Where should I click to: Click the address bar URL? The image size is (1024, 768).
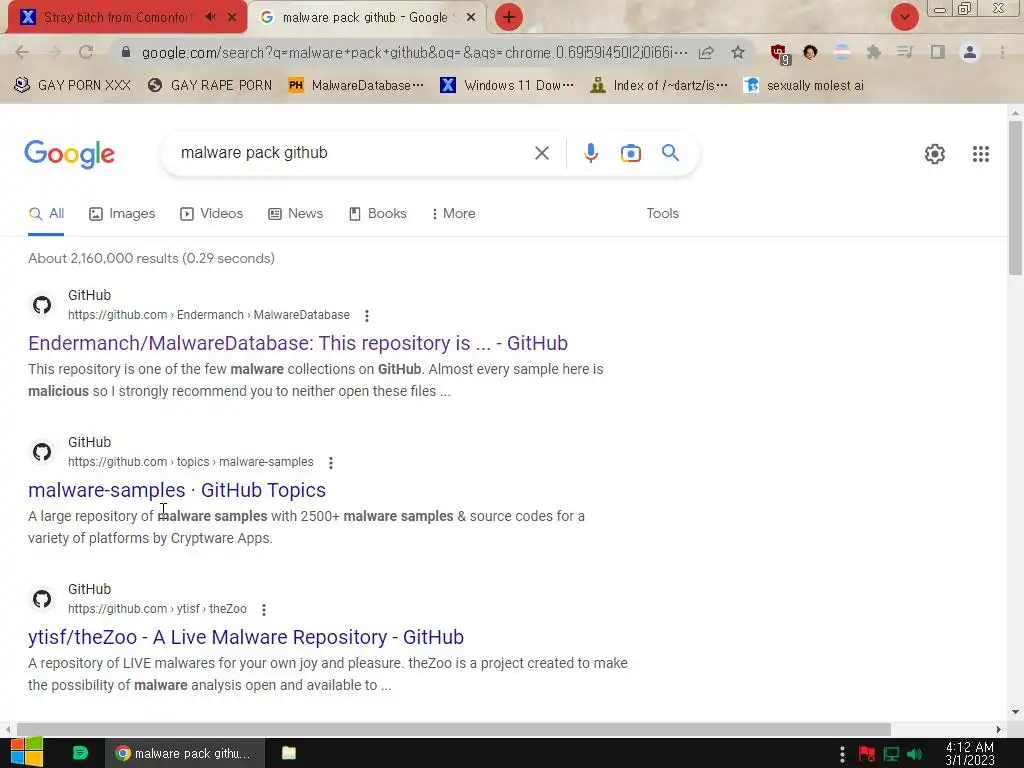[414, 53]
